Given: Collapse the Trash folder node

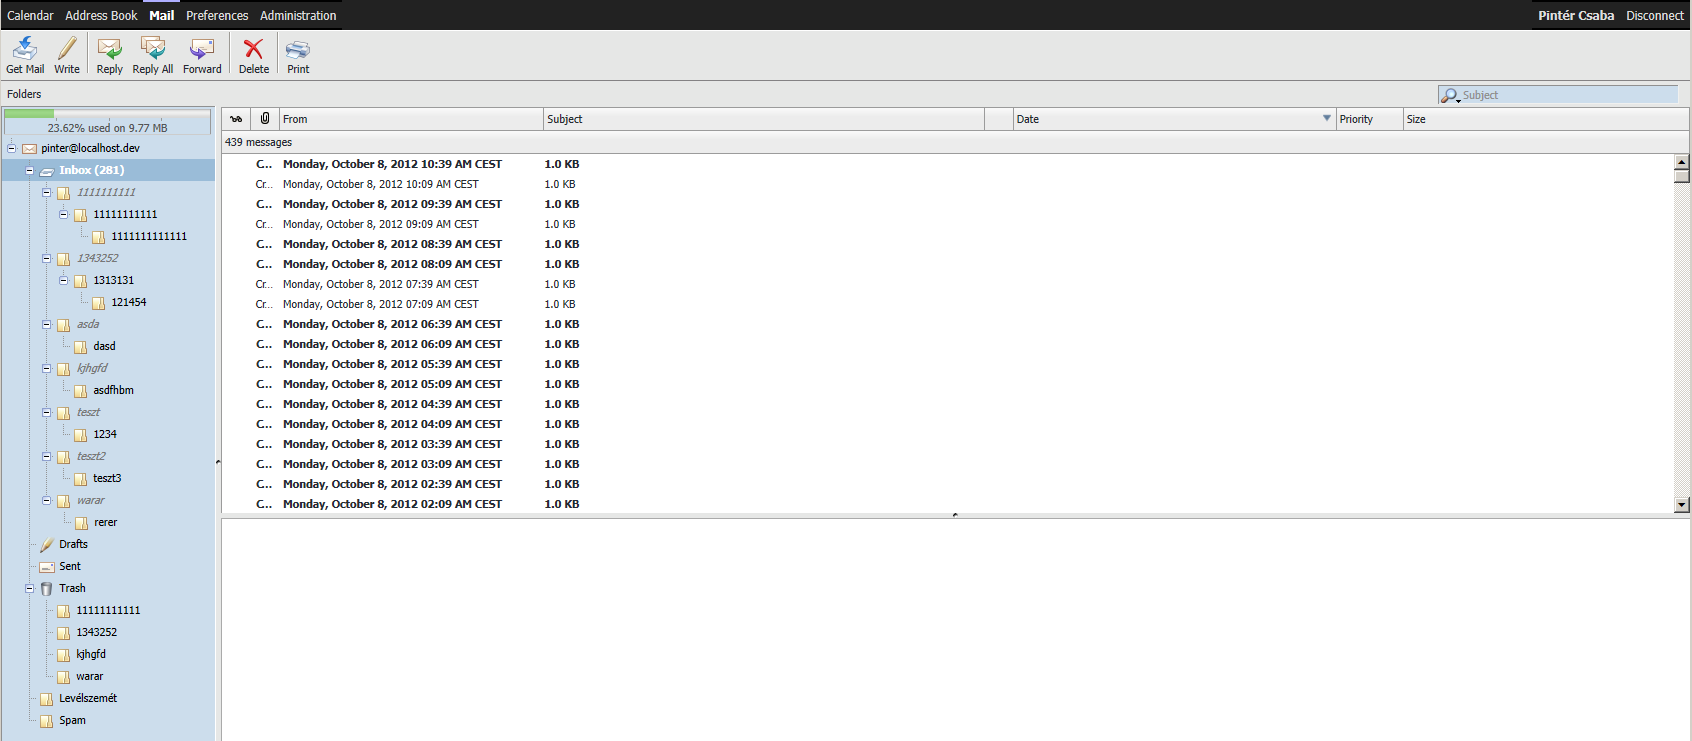Looking at the screenshot, I should (30, 588).
